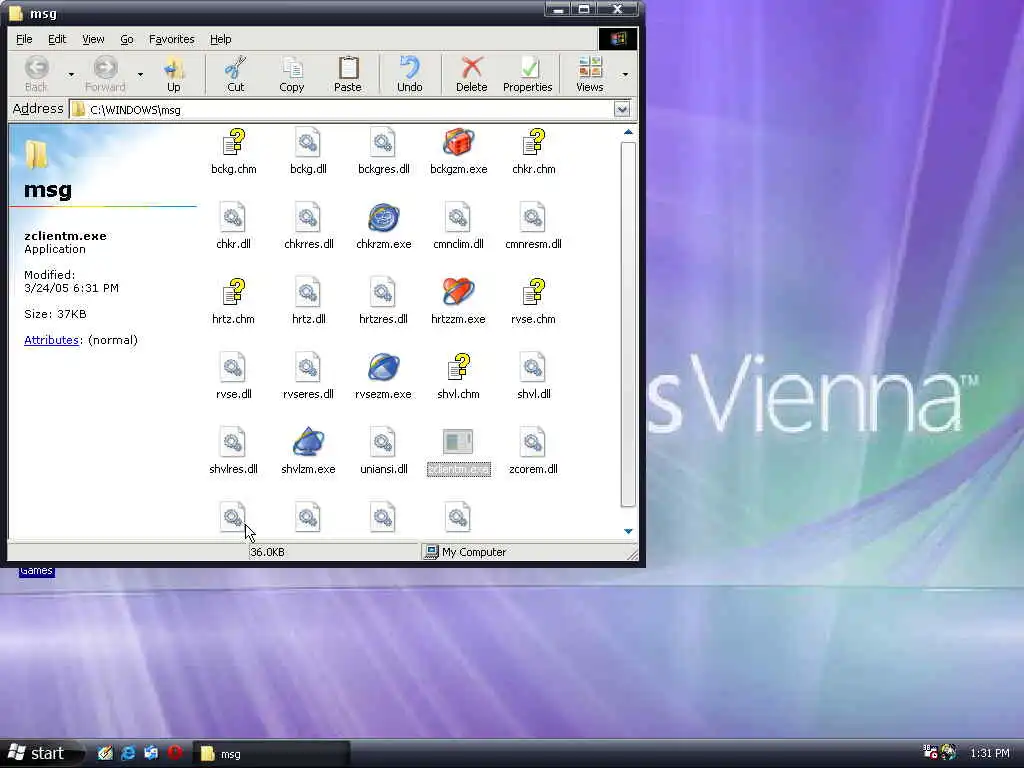
Task: Select the bckgres.dll file
Action: (383, 152)
